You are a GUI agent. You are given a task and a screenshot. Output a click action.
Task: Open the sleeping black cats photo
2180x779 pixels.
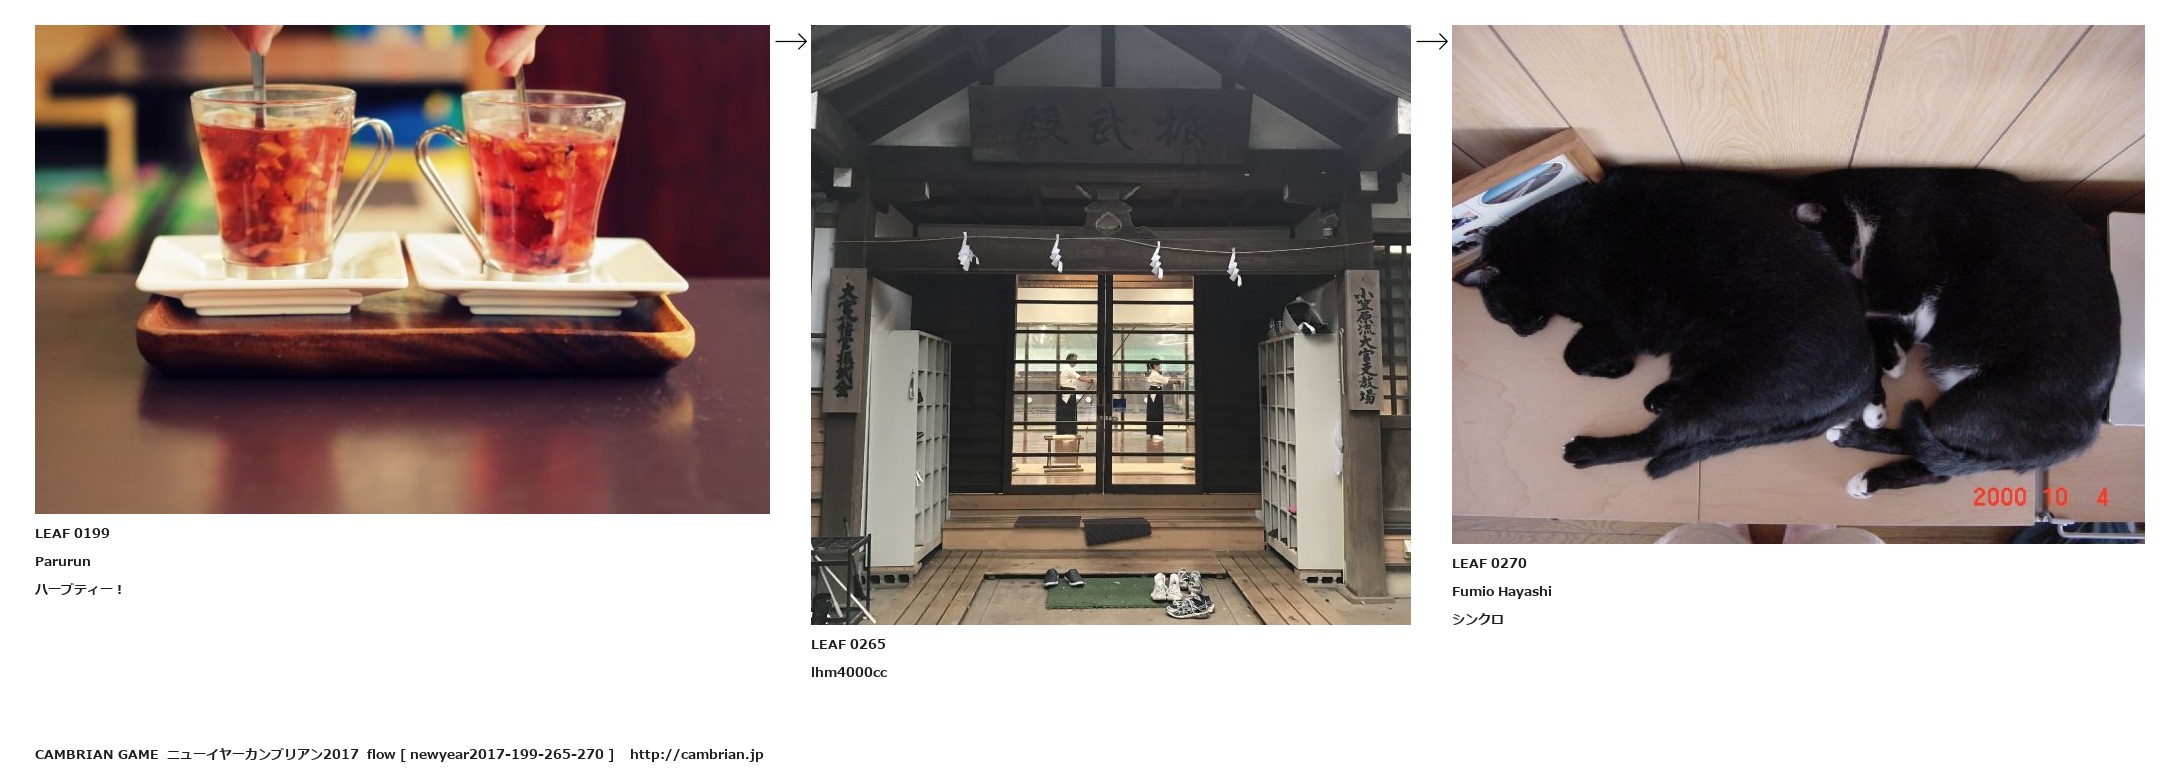click(x=1798, y=284)
